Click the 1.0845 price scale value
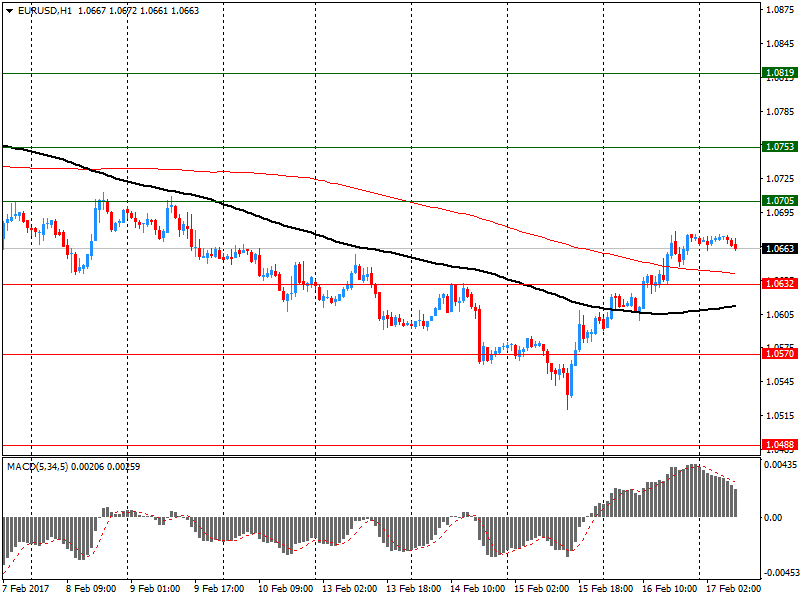The height and width of the screenshot is (600, 800). coord(781,44)
